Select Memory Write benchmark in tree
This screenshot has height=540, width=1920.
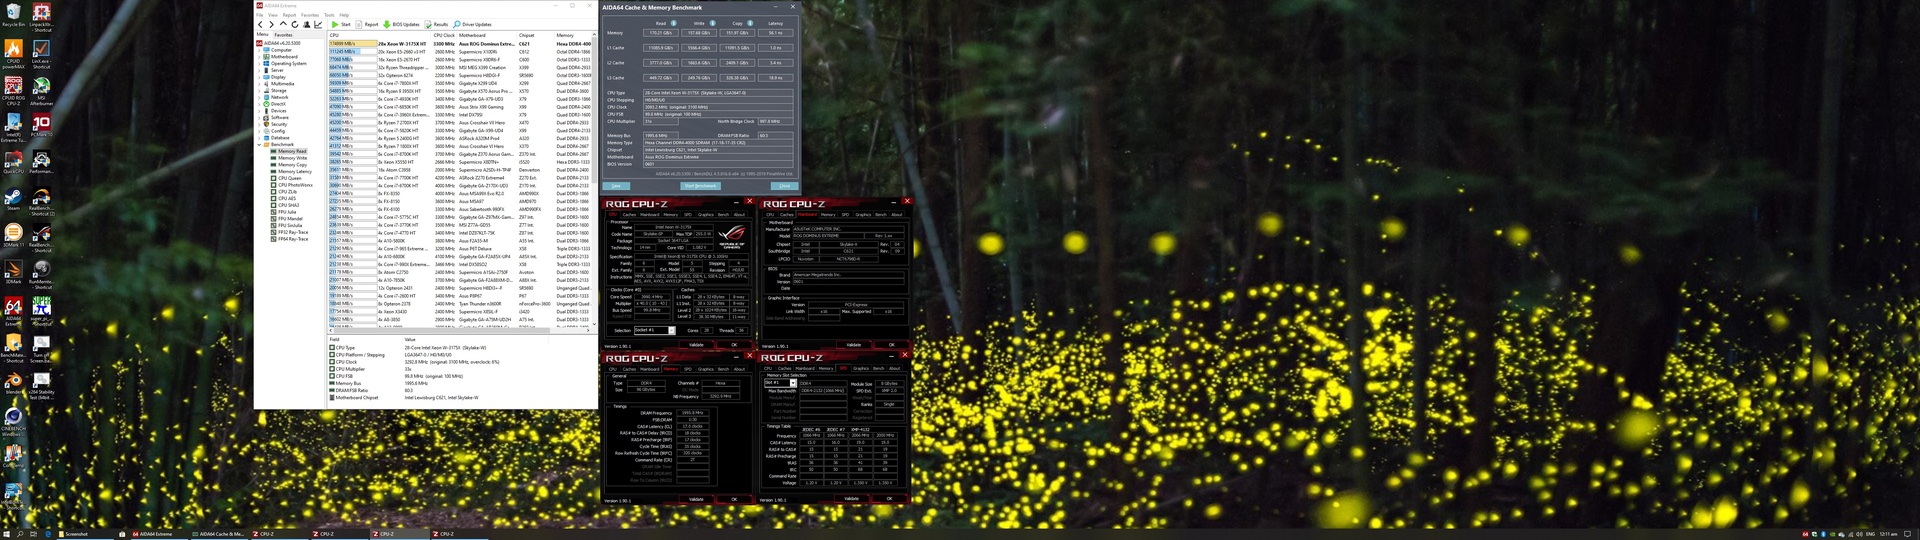(292, 158)
